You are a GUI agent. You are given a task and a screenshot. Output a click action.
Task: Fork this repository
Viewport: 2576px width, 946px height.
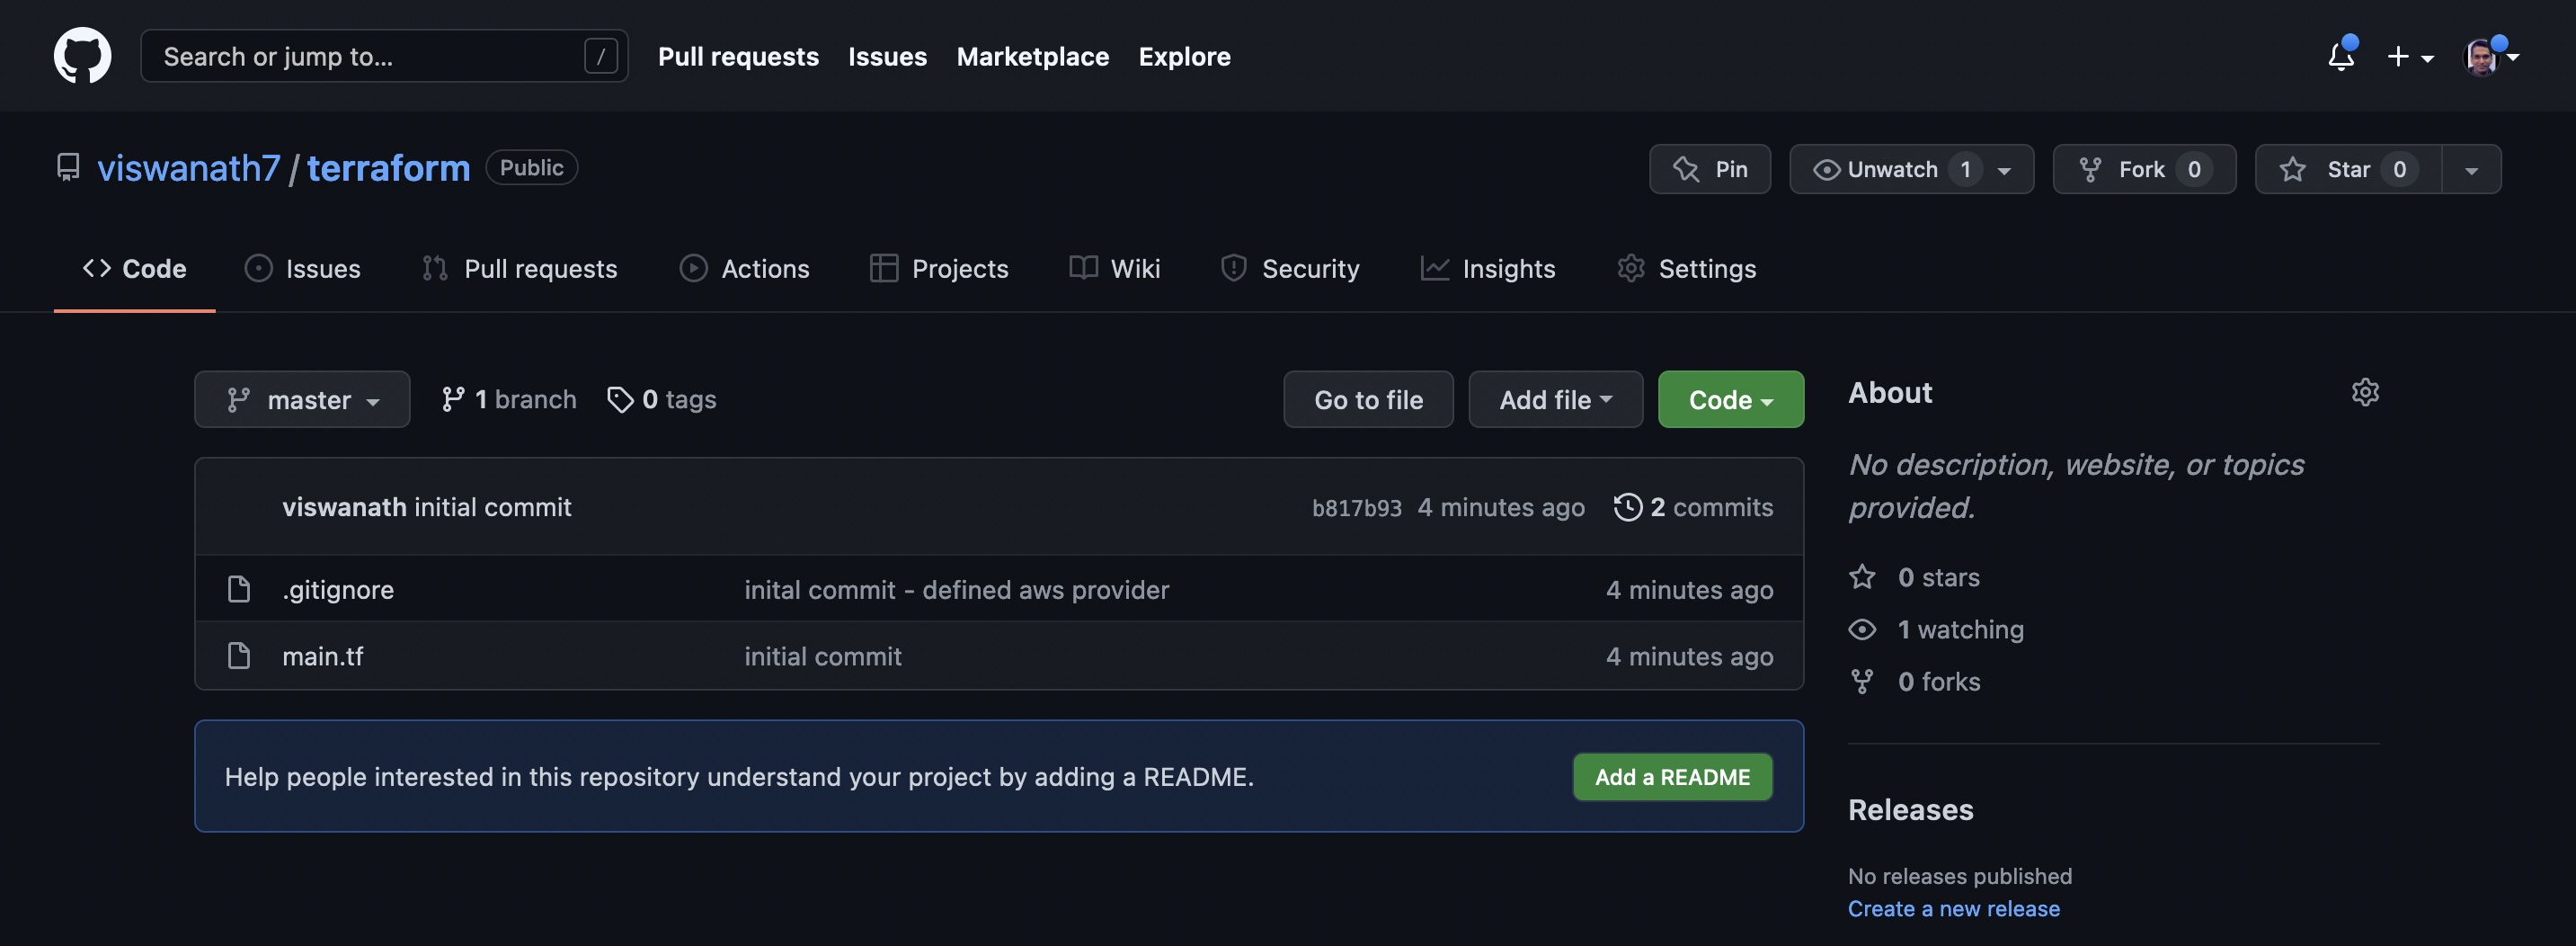click(x=2144, y=169)
